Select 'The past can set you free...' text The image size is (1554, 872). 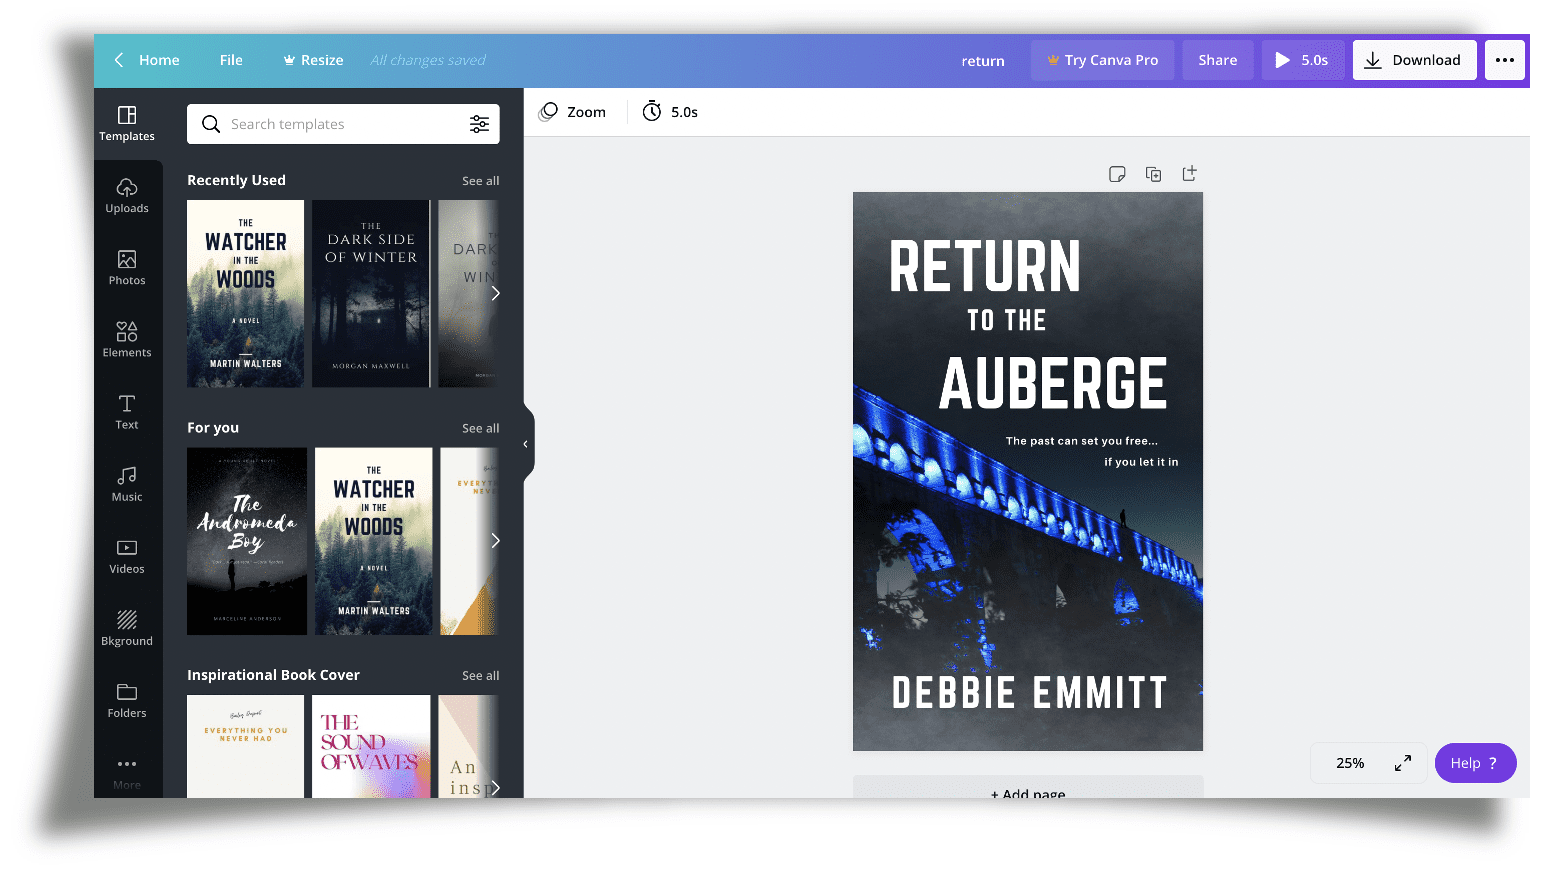point(1082,441)
